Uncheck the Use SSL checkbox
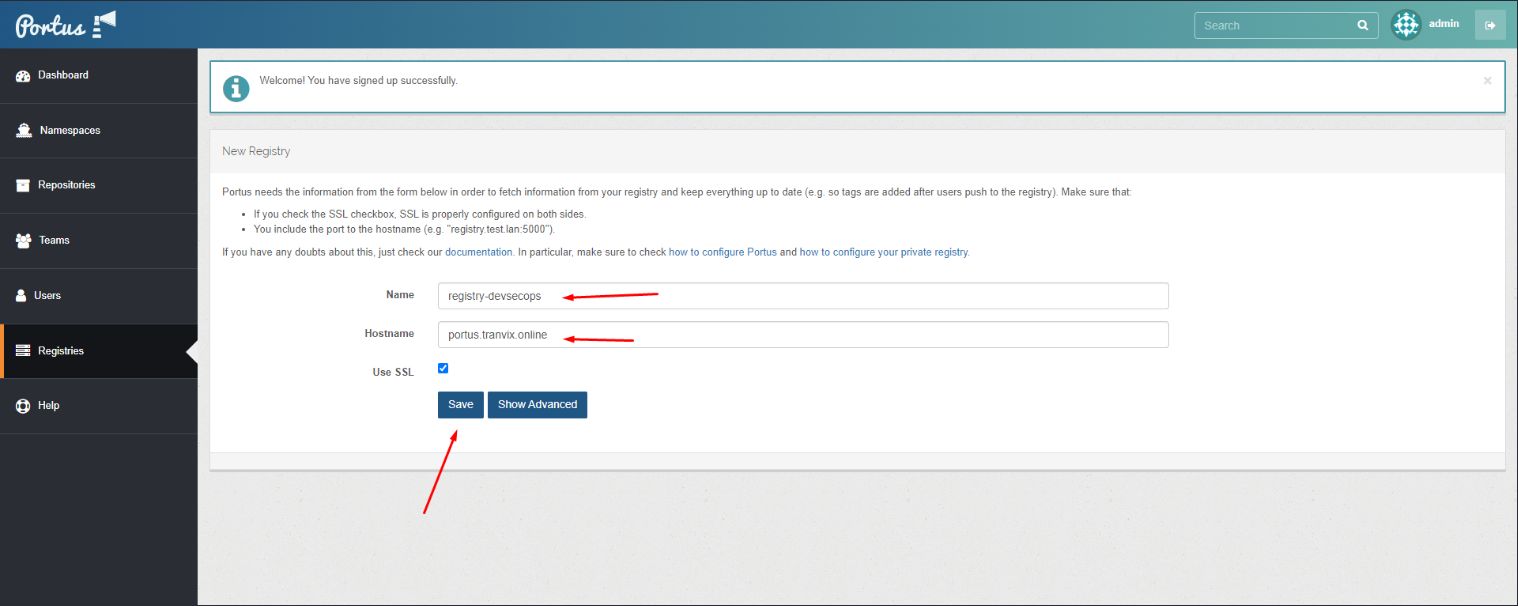Viewport: 1518px width, 606px height. pyautogui.click(x=443, y=368)
